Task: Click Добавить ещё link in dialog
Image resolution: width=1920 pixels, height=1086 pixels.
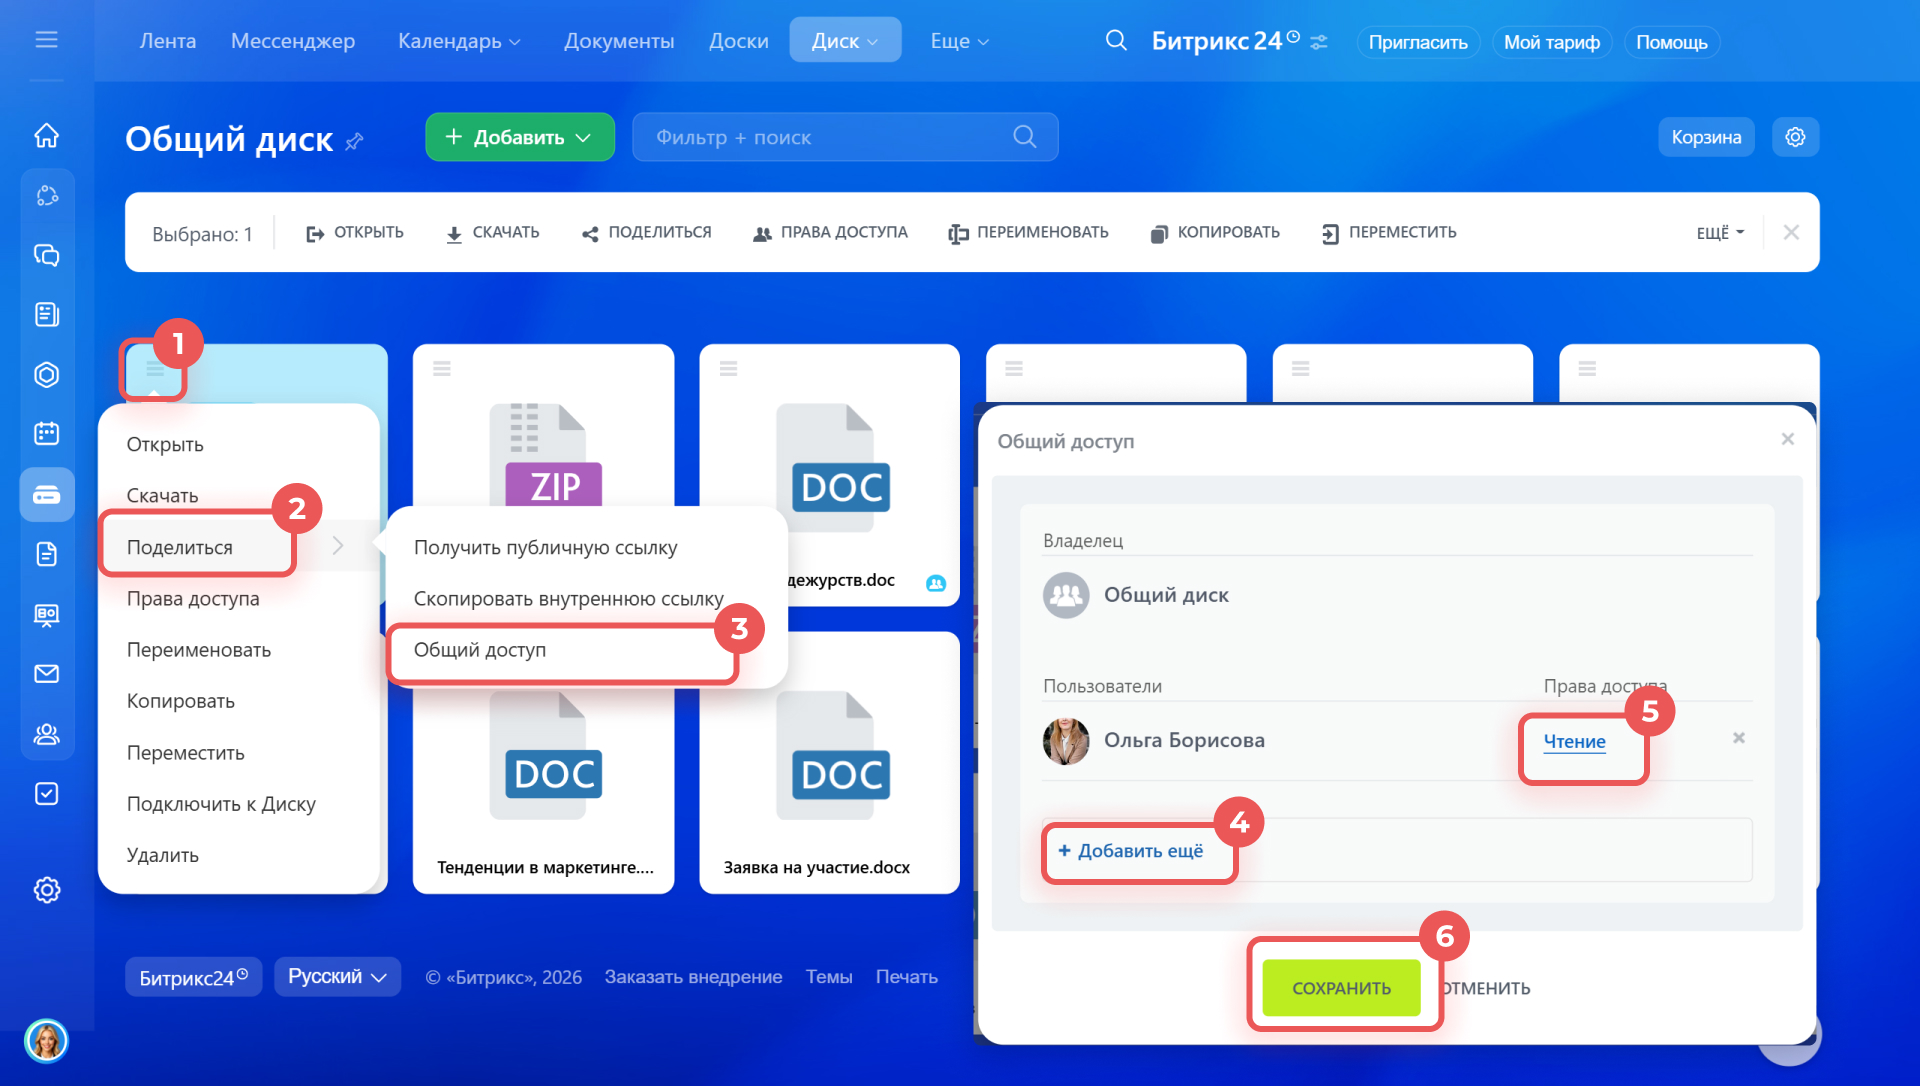Action: (x=1131, y=851)
